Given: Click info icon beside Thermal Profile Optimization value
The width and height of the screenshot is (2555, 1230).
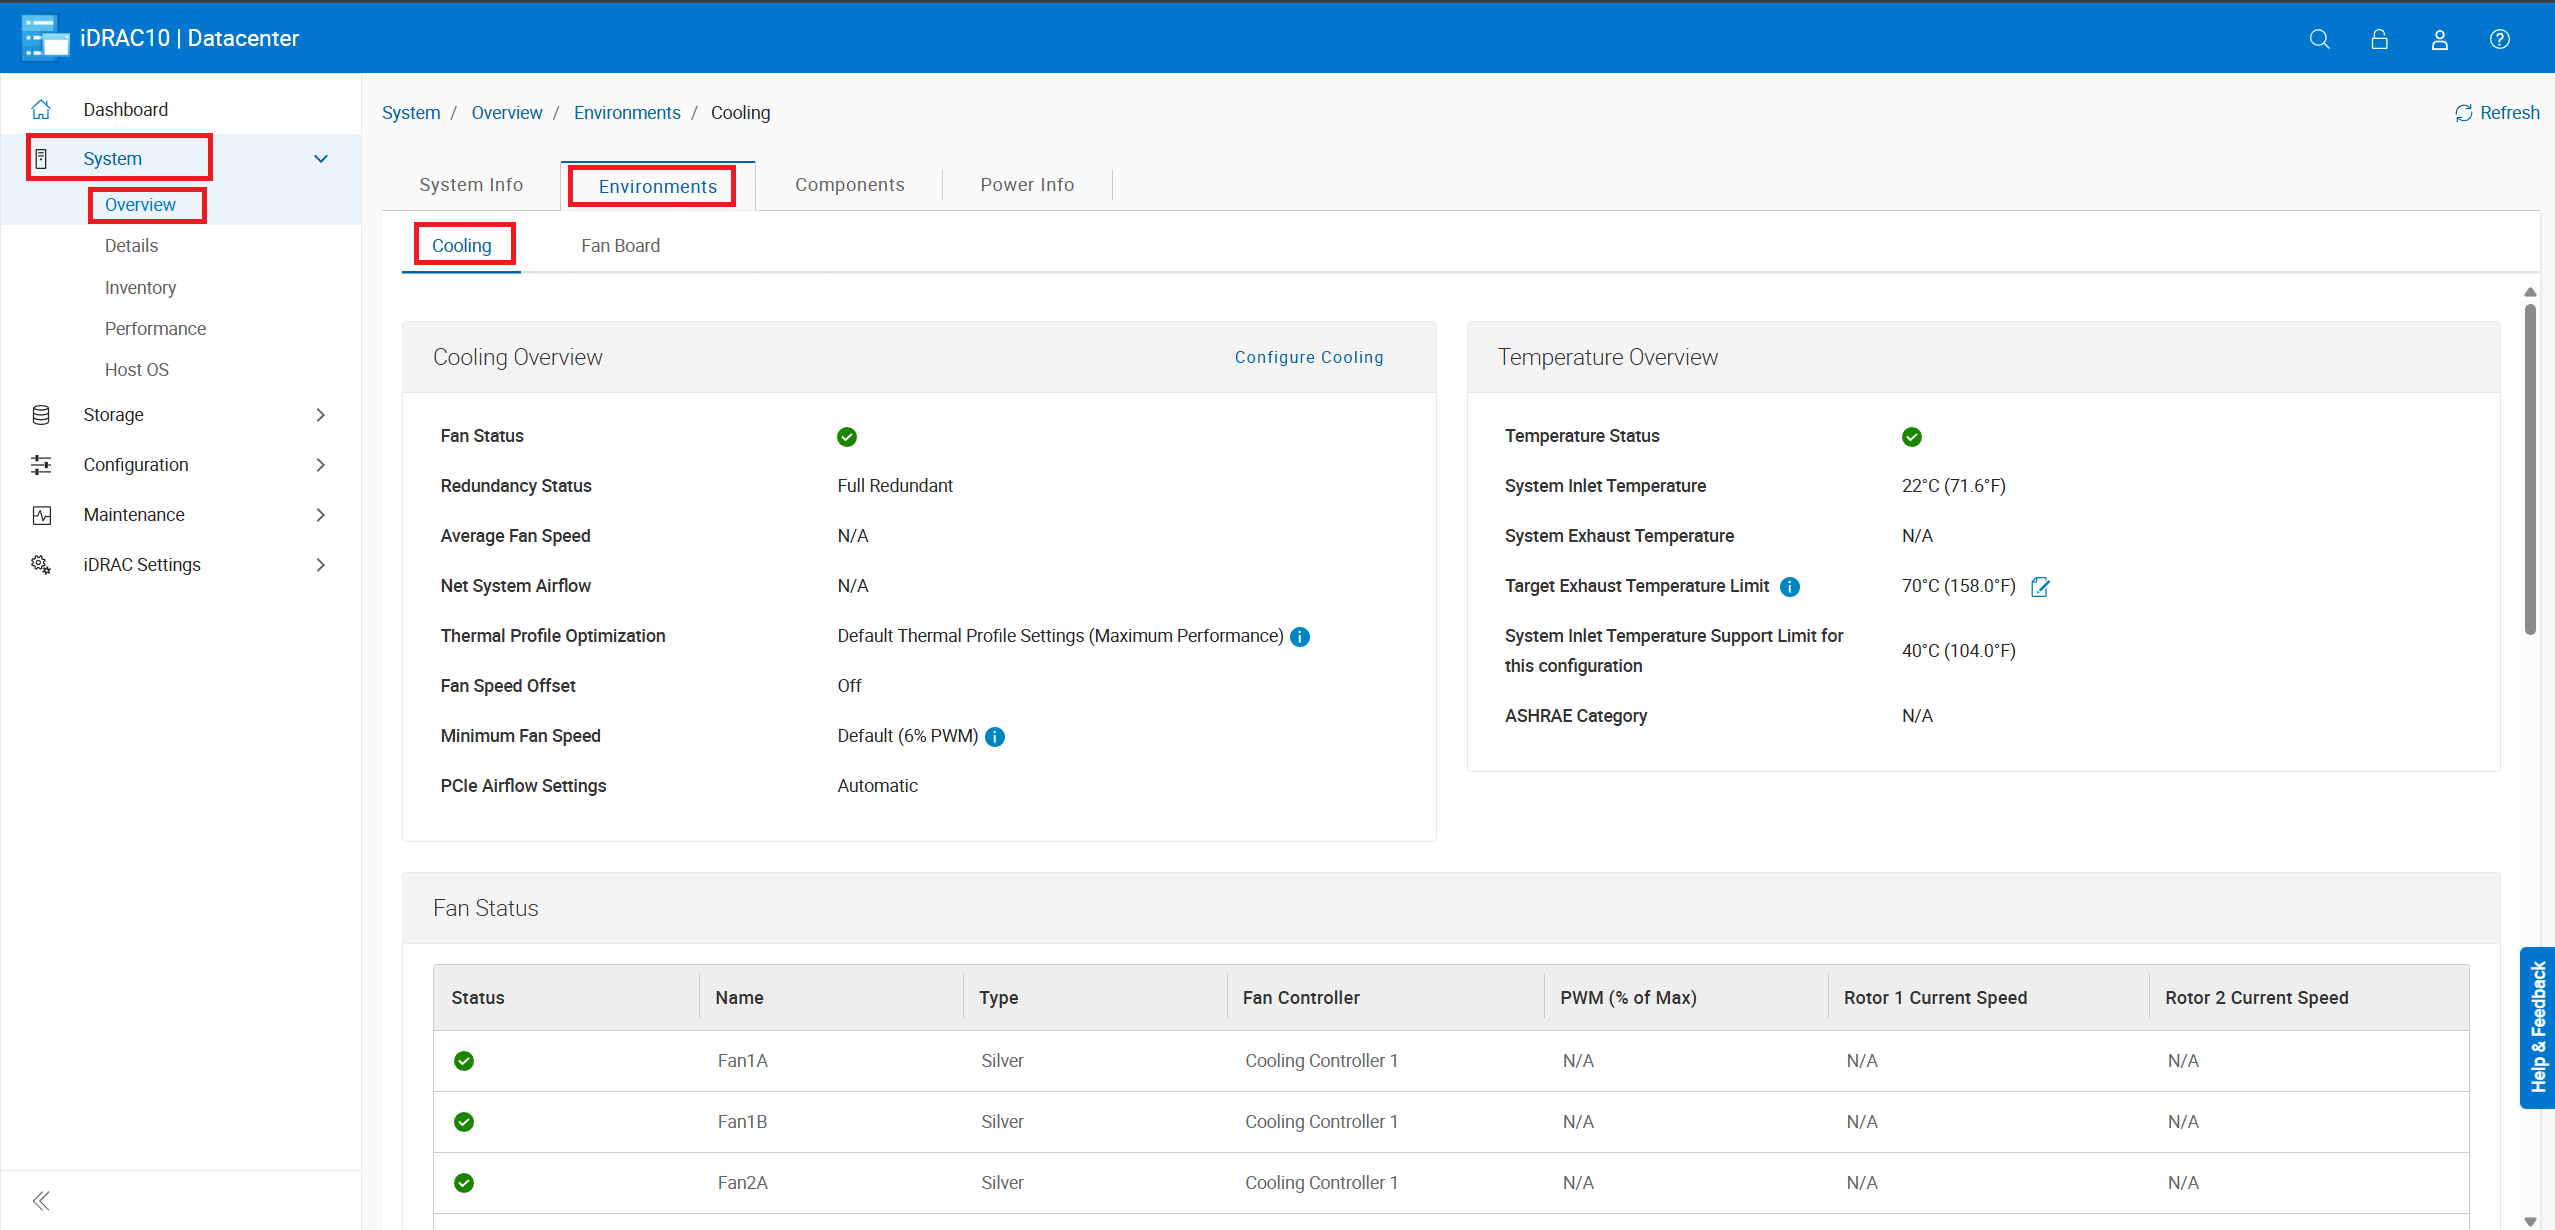Looking at the screenshot, I should (1300, 637).
